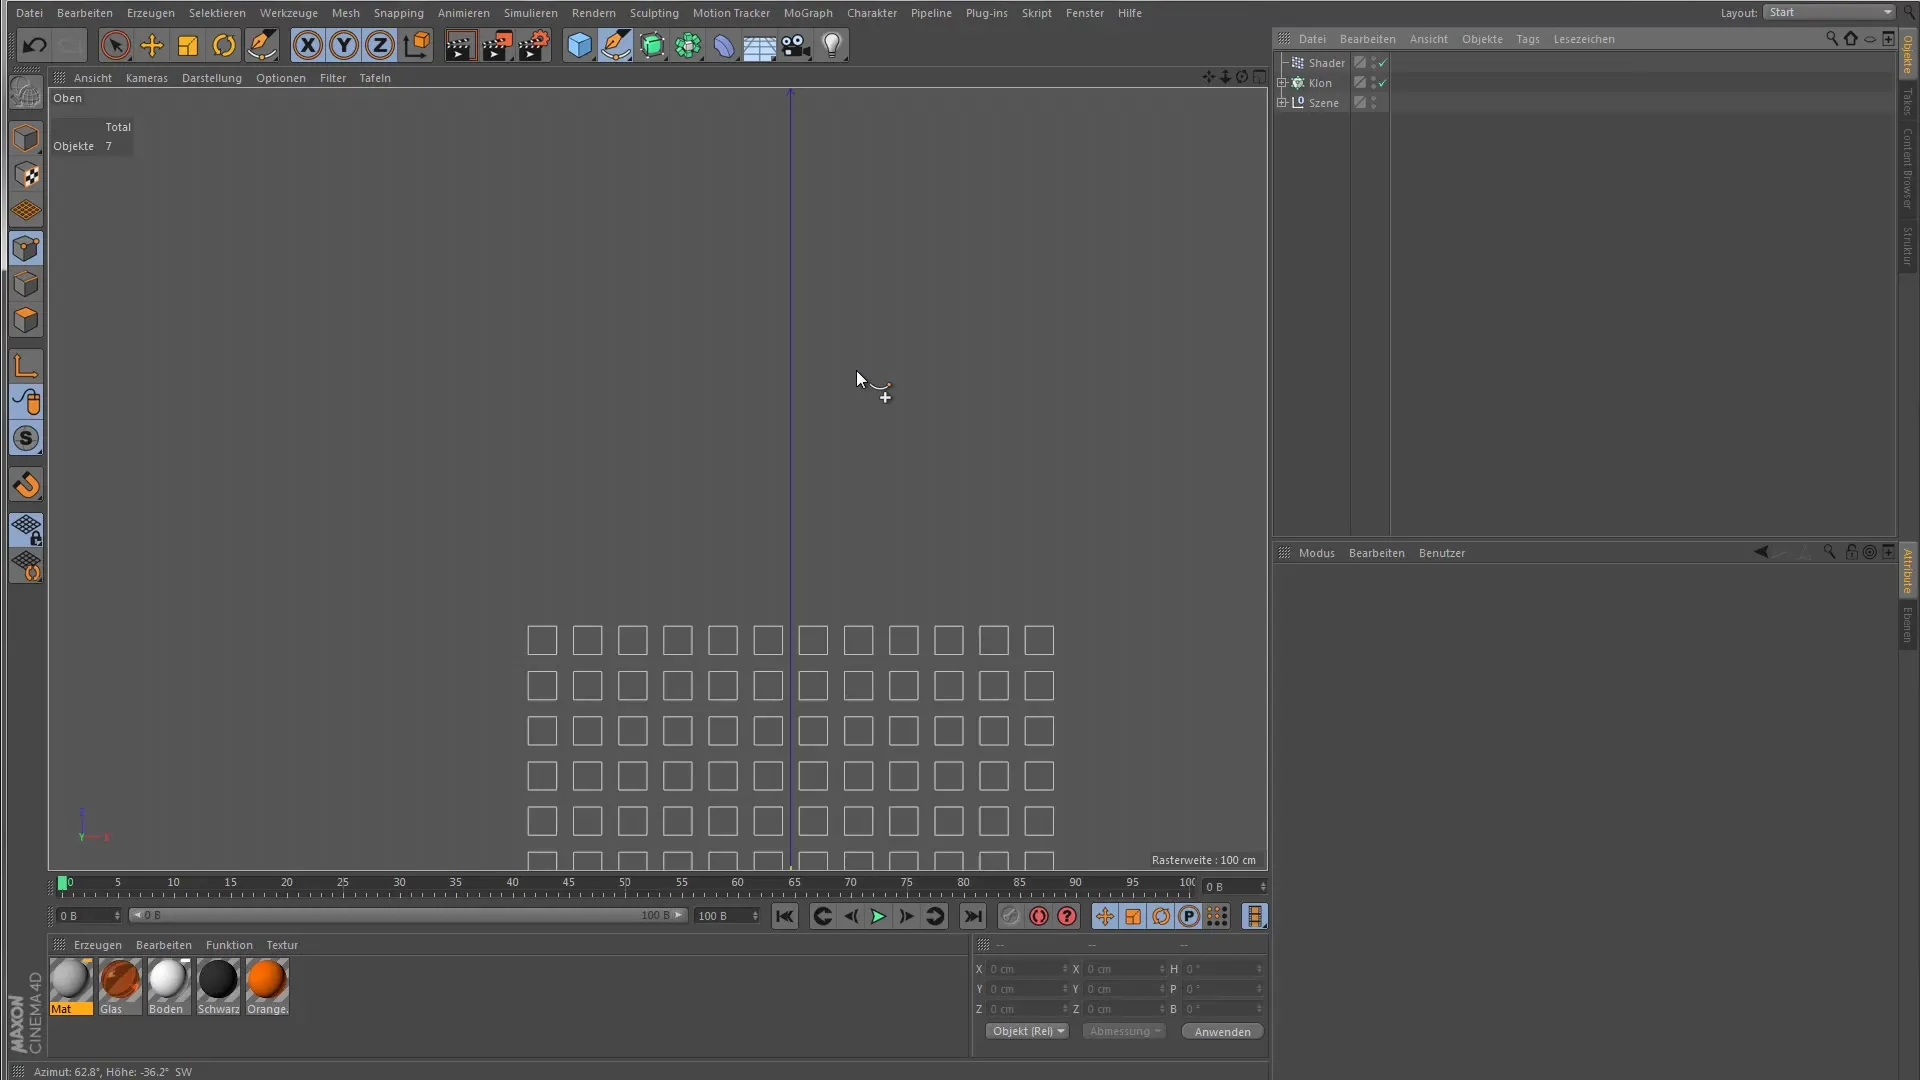Viewport: 1920px width, 1080px height.
Task: Jump to the animation start
Action: [x=785, y=916]
